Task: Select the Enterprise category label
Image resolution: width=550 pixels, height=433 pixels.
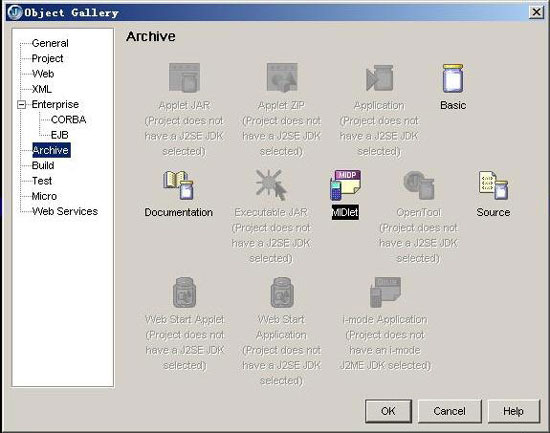Action: point(55,105)
